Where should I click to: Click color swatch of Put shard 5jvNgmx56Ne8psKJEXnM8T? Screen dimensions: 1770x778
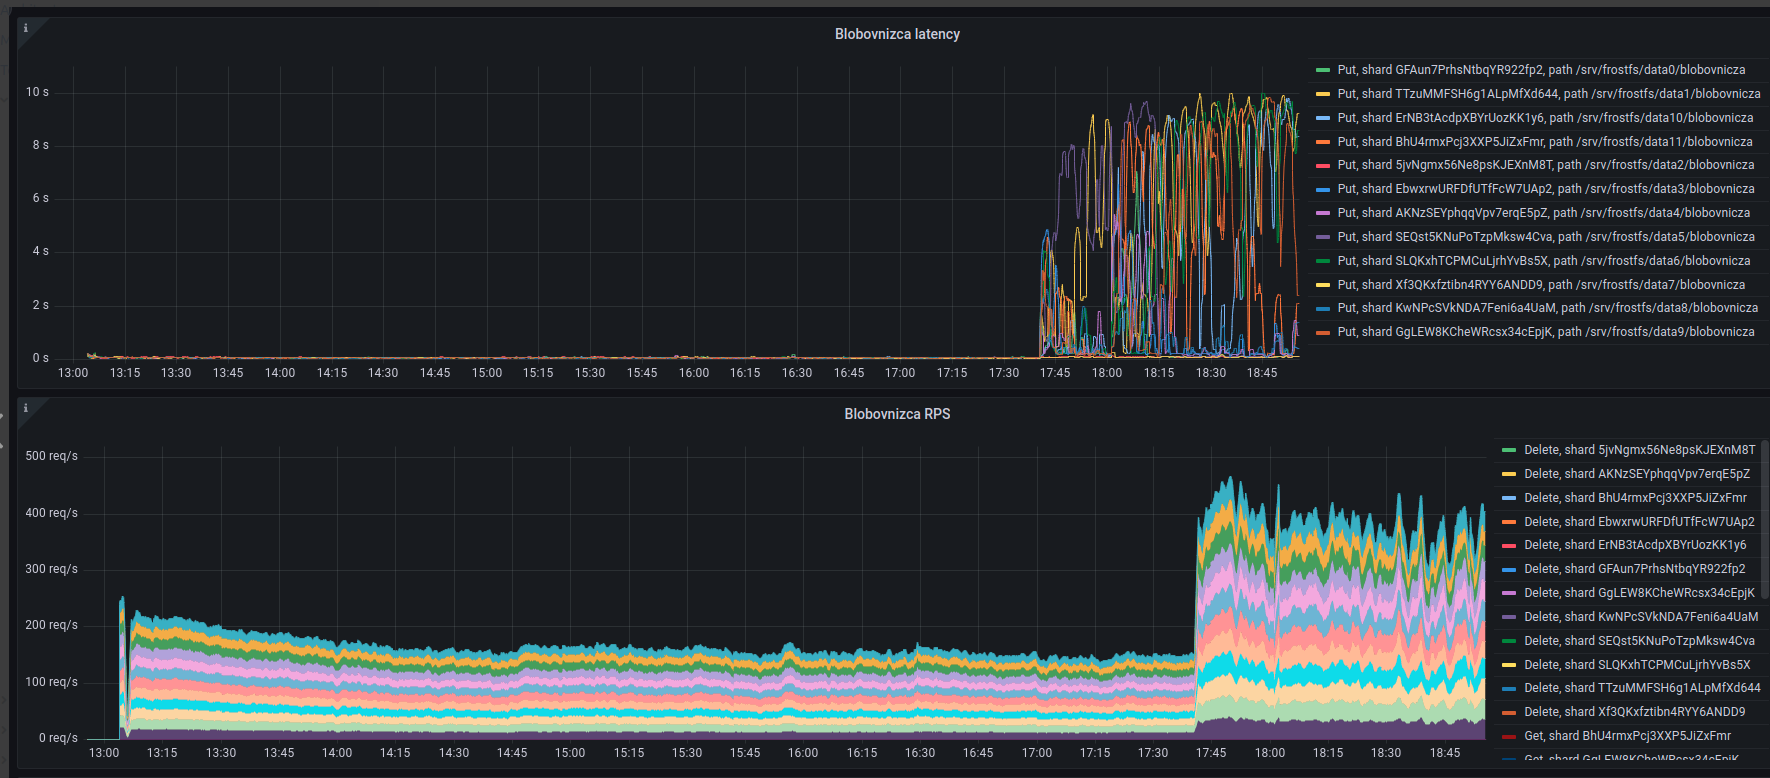point(1323,165)
